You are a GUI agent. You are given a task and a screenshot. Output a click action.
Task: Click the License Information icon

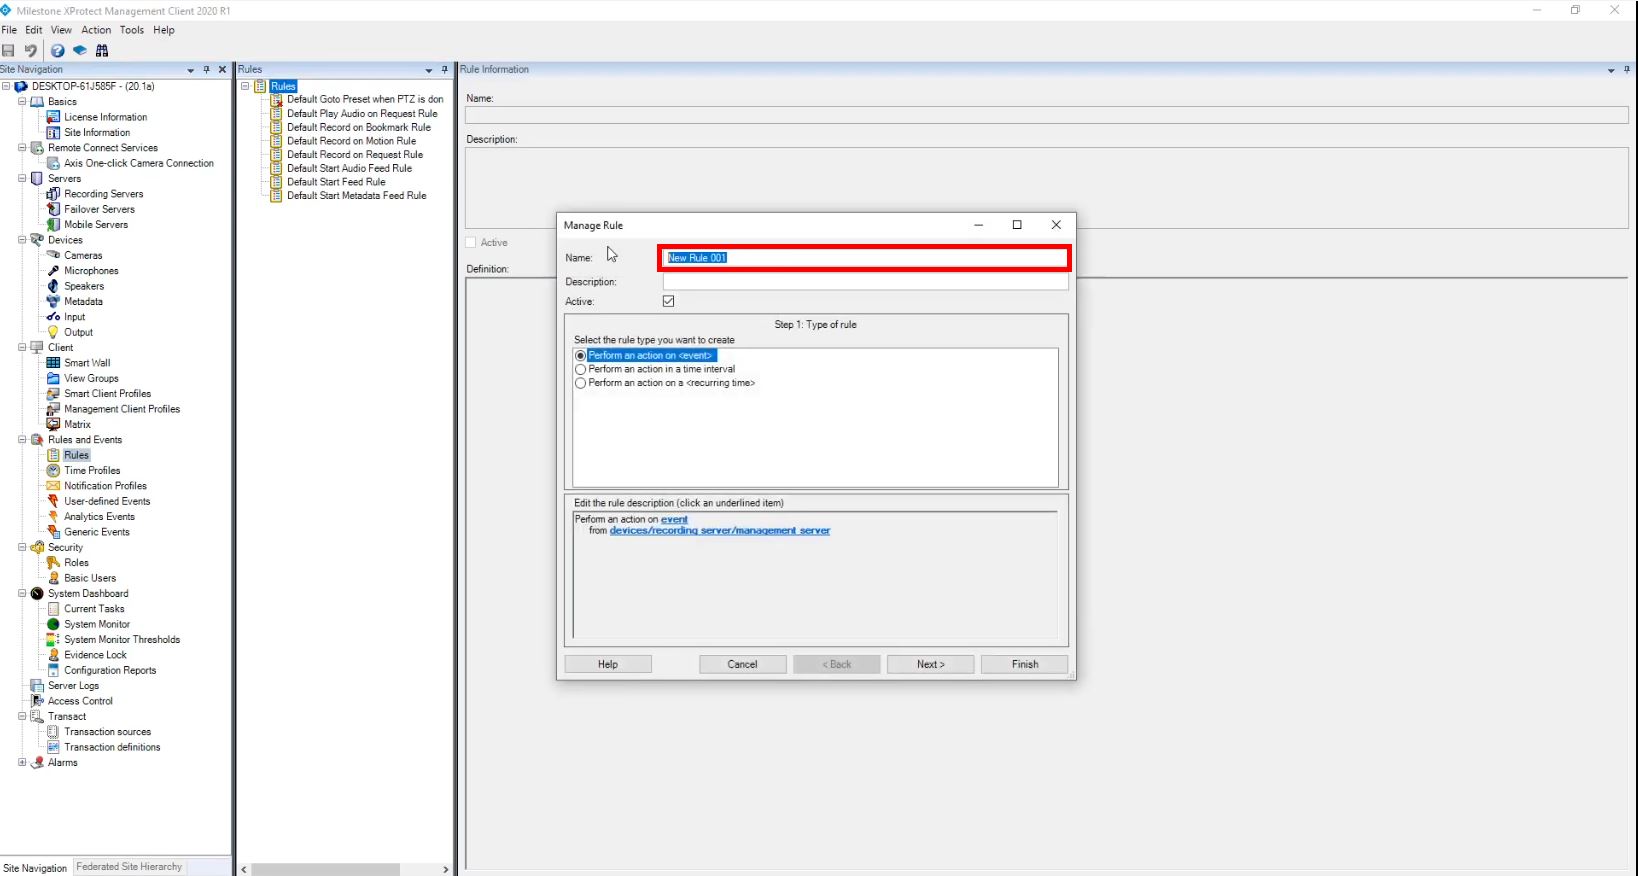54,117
